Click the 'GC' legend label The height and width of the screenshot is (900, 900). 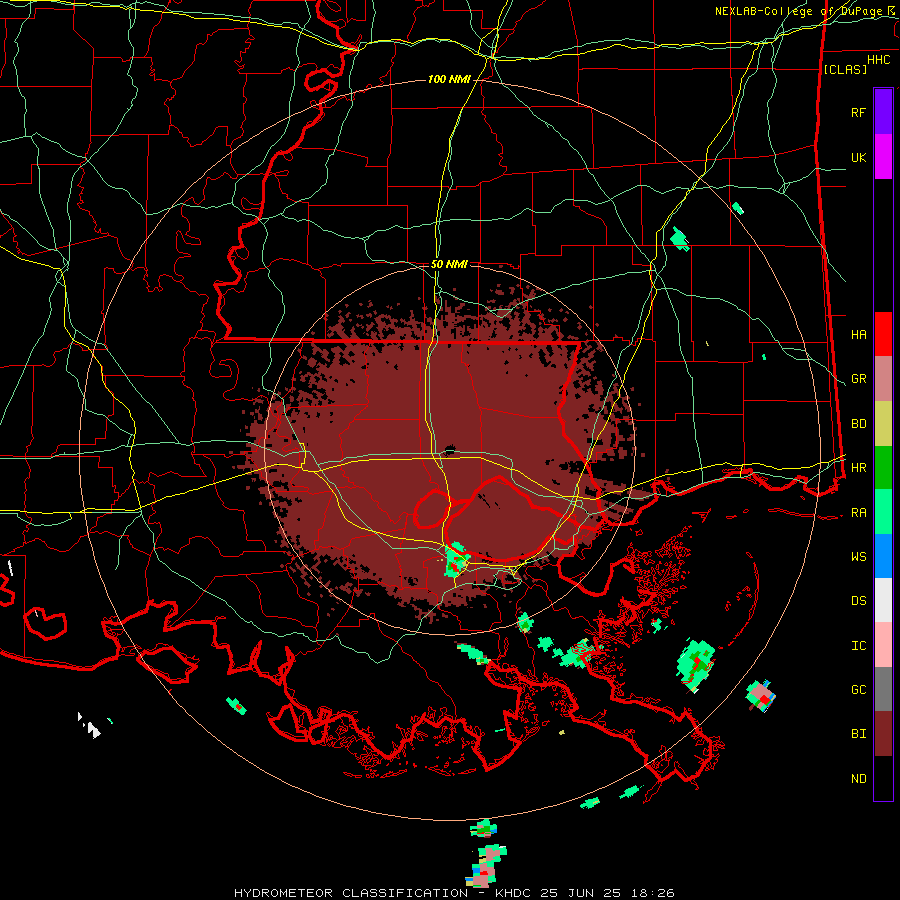[858, 690]
